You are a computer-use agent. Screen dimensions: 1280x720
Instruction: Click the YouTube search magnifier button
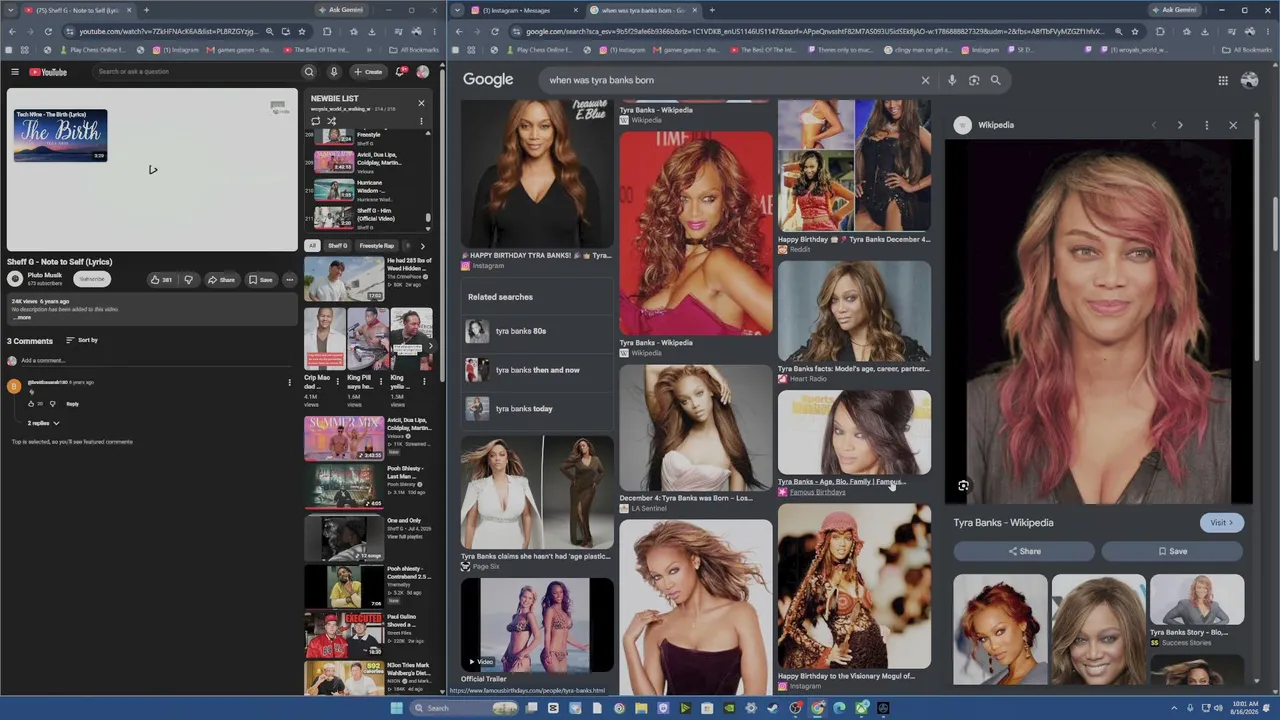(309, 72)
